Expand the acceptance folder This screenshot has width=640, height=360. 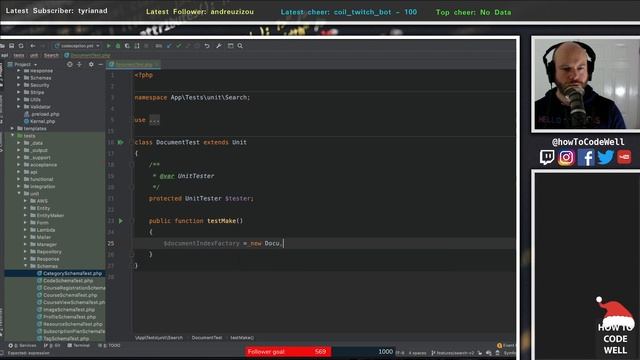(x=19, y=164)
